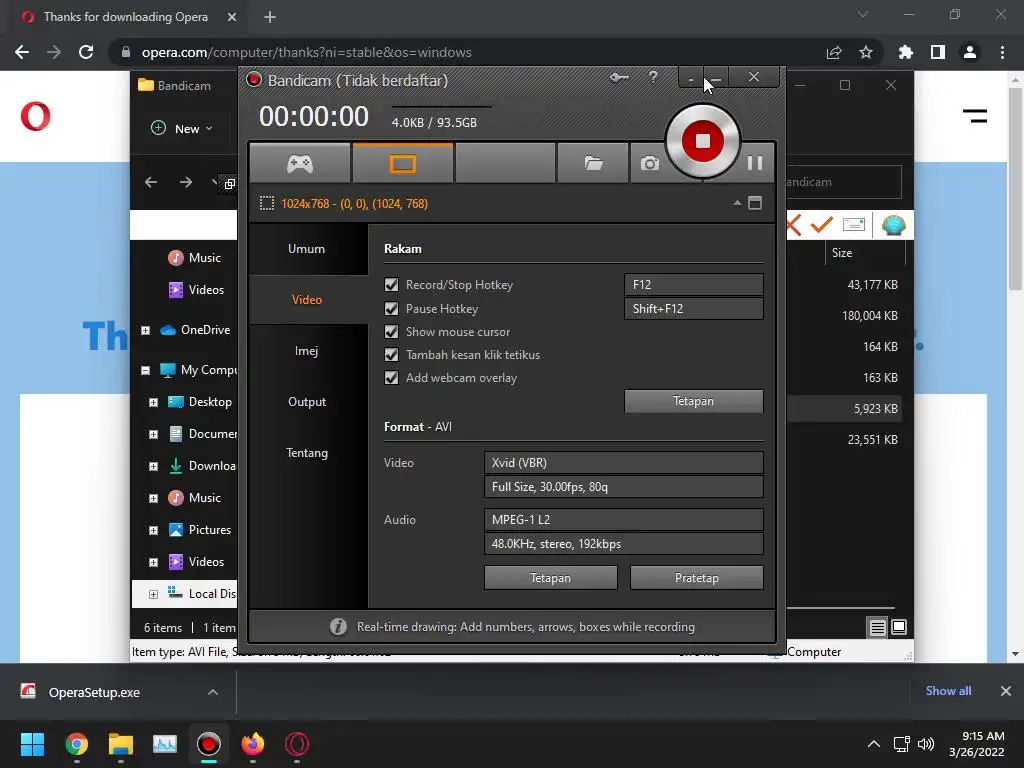Expand the Pictures tree node

pyautogui.click(x=153, y=530)
